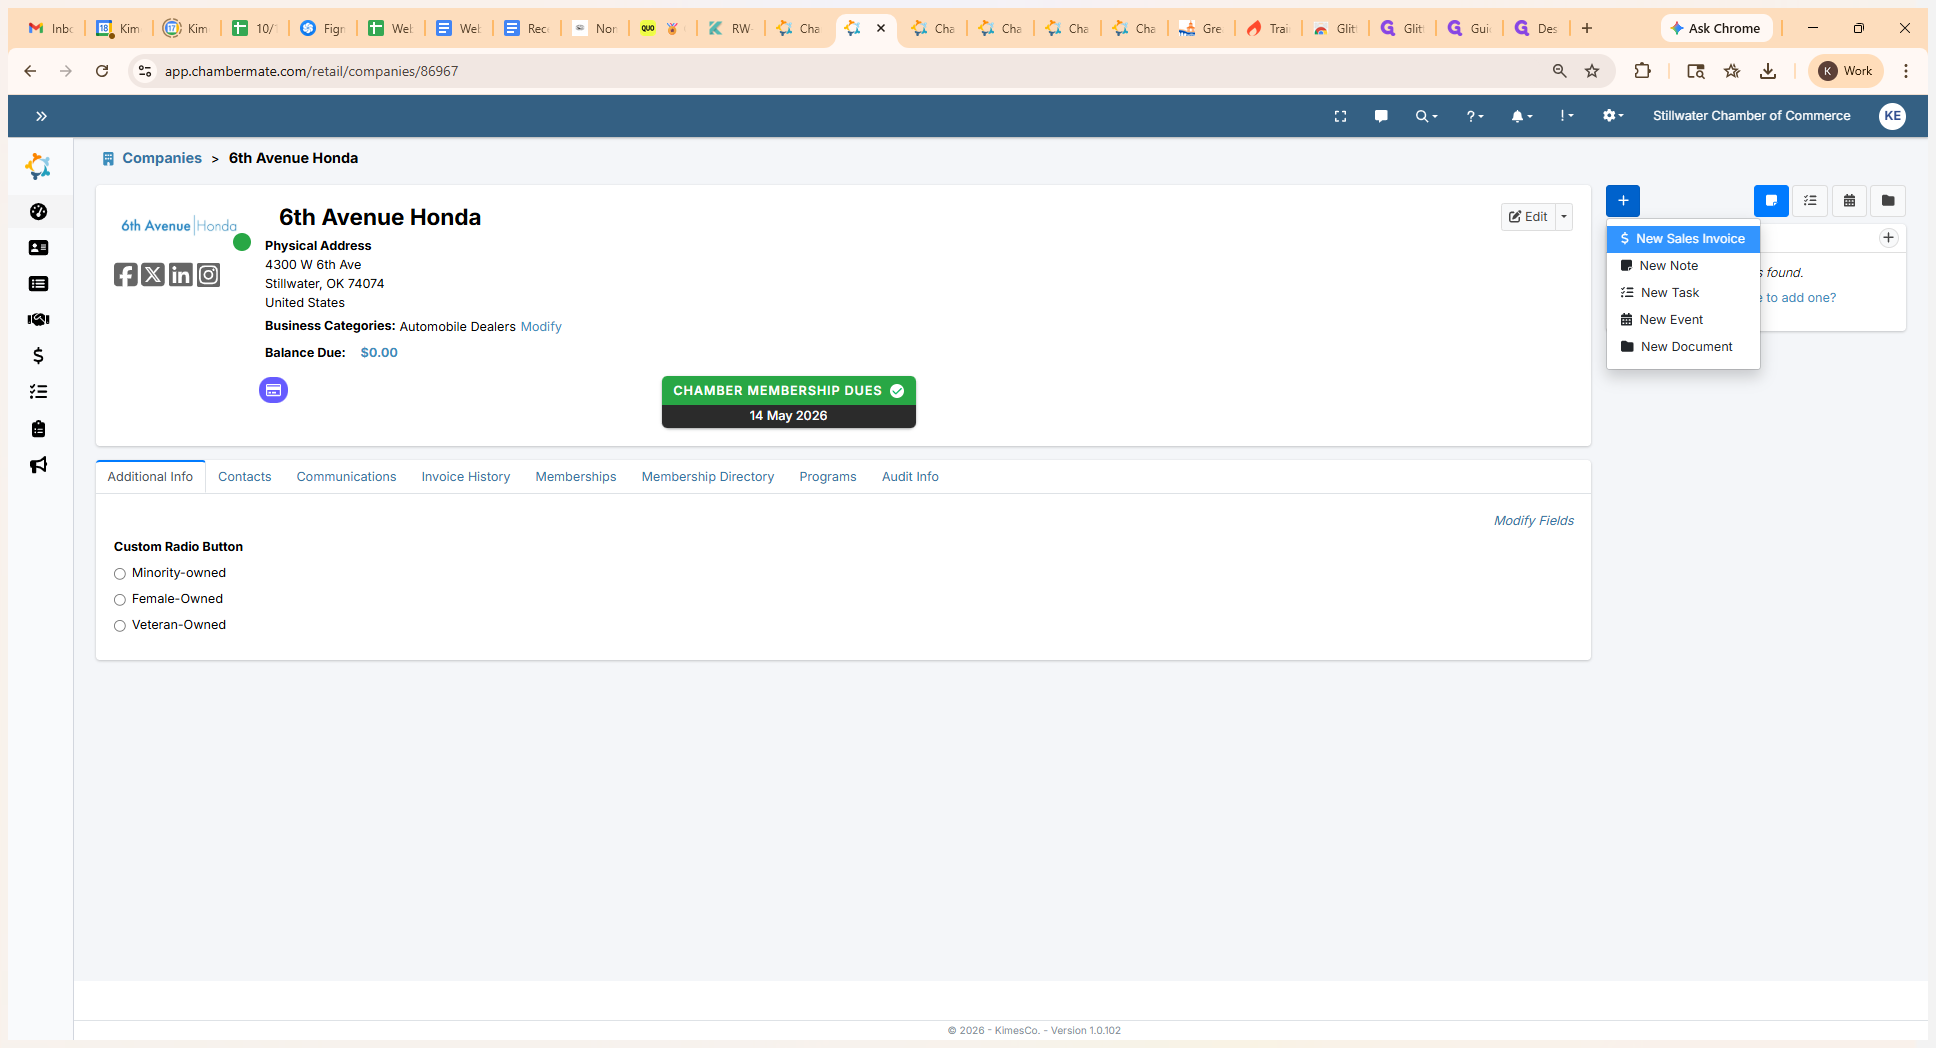Open the documents folder panel icon
Image resolution: width=1936 pixels, height=1048 pixels.
(x=1887, y=201)
